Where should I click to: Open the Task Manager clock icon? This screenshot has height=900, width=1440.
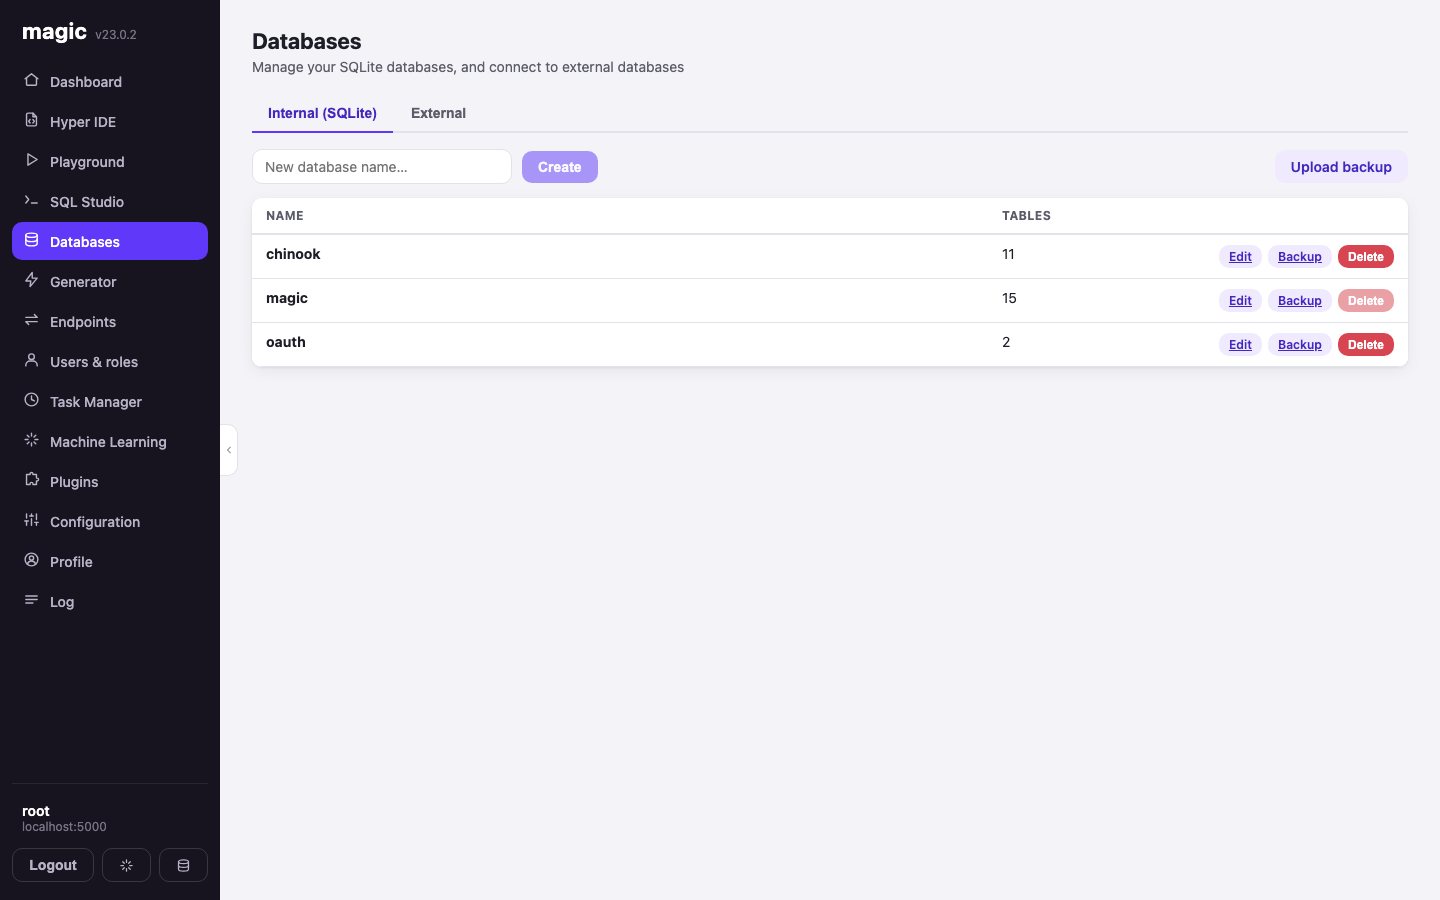click(x=31, y=400)
